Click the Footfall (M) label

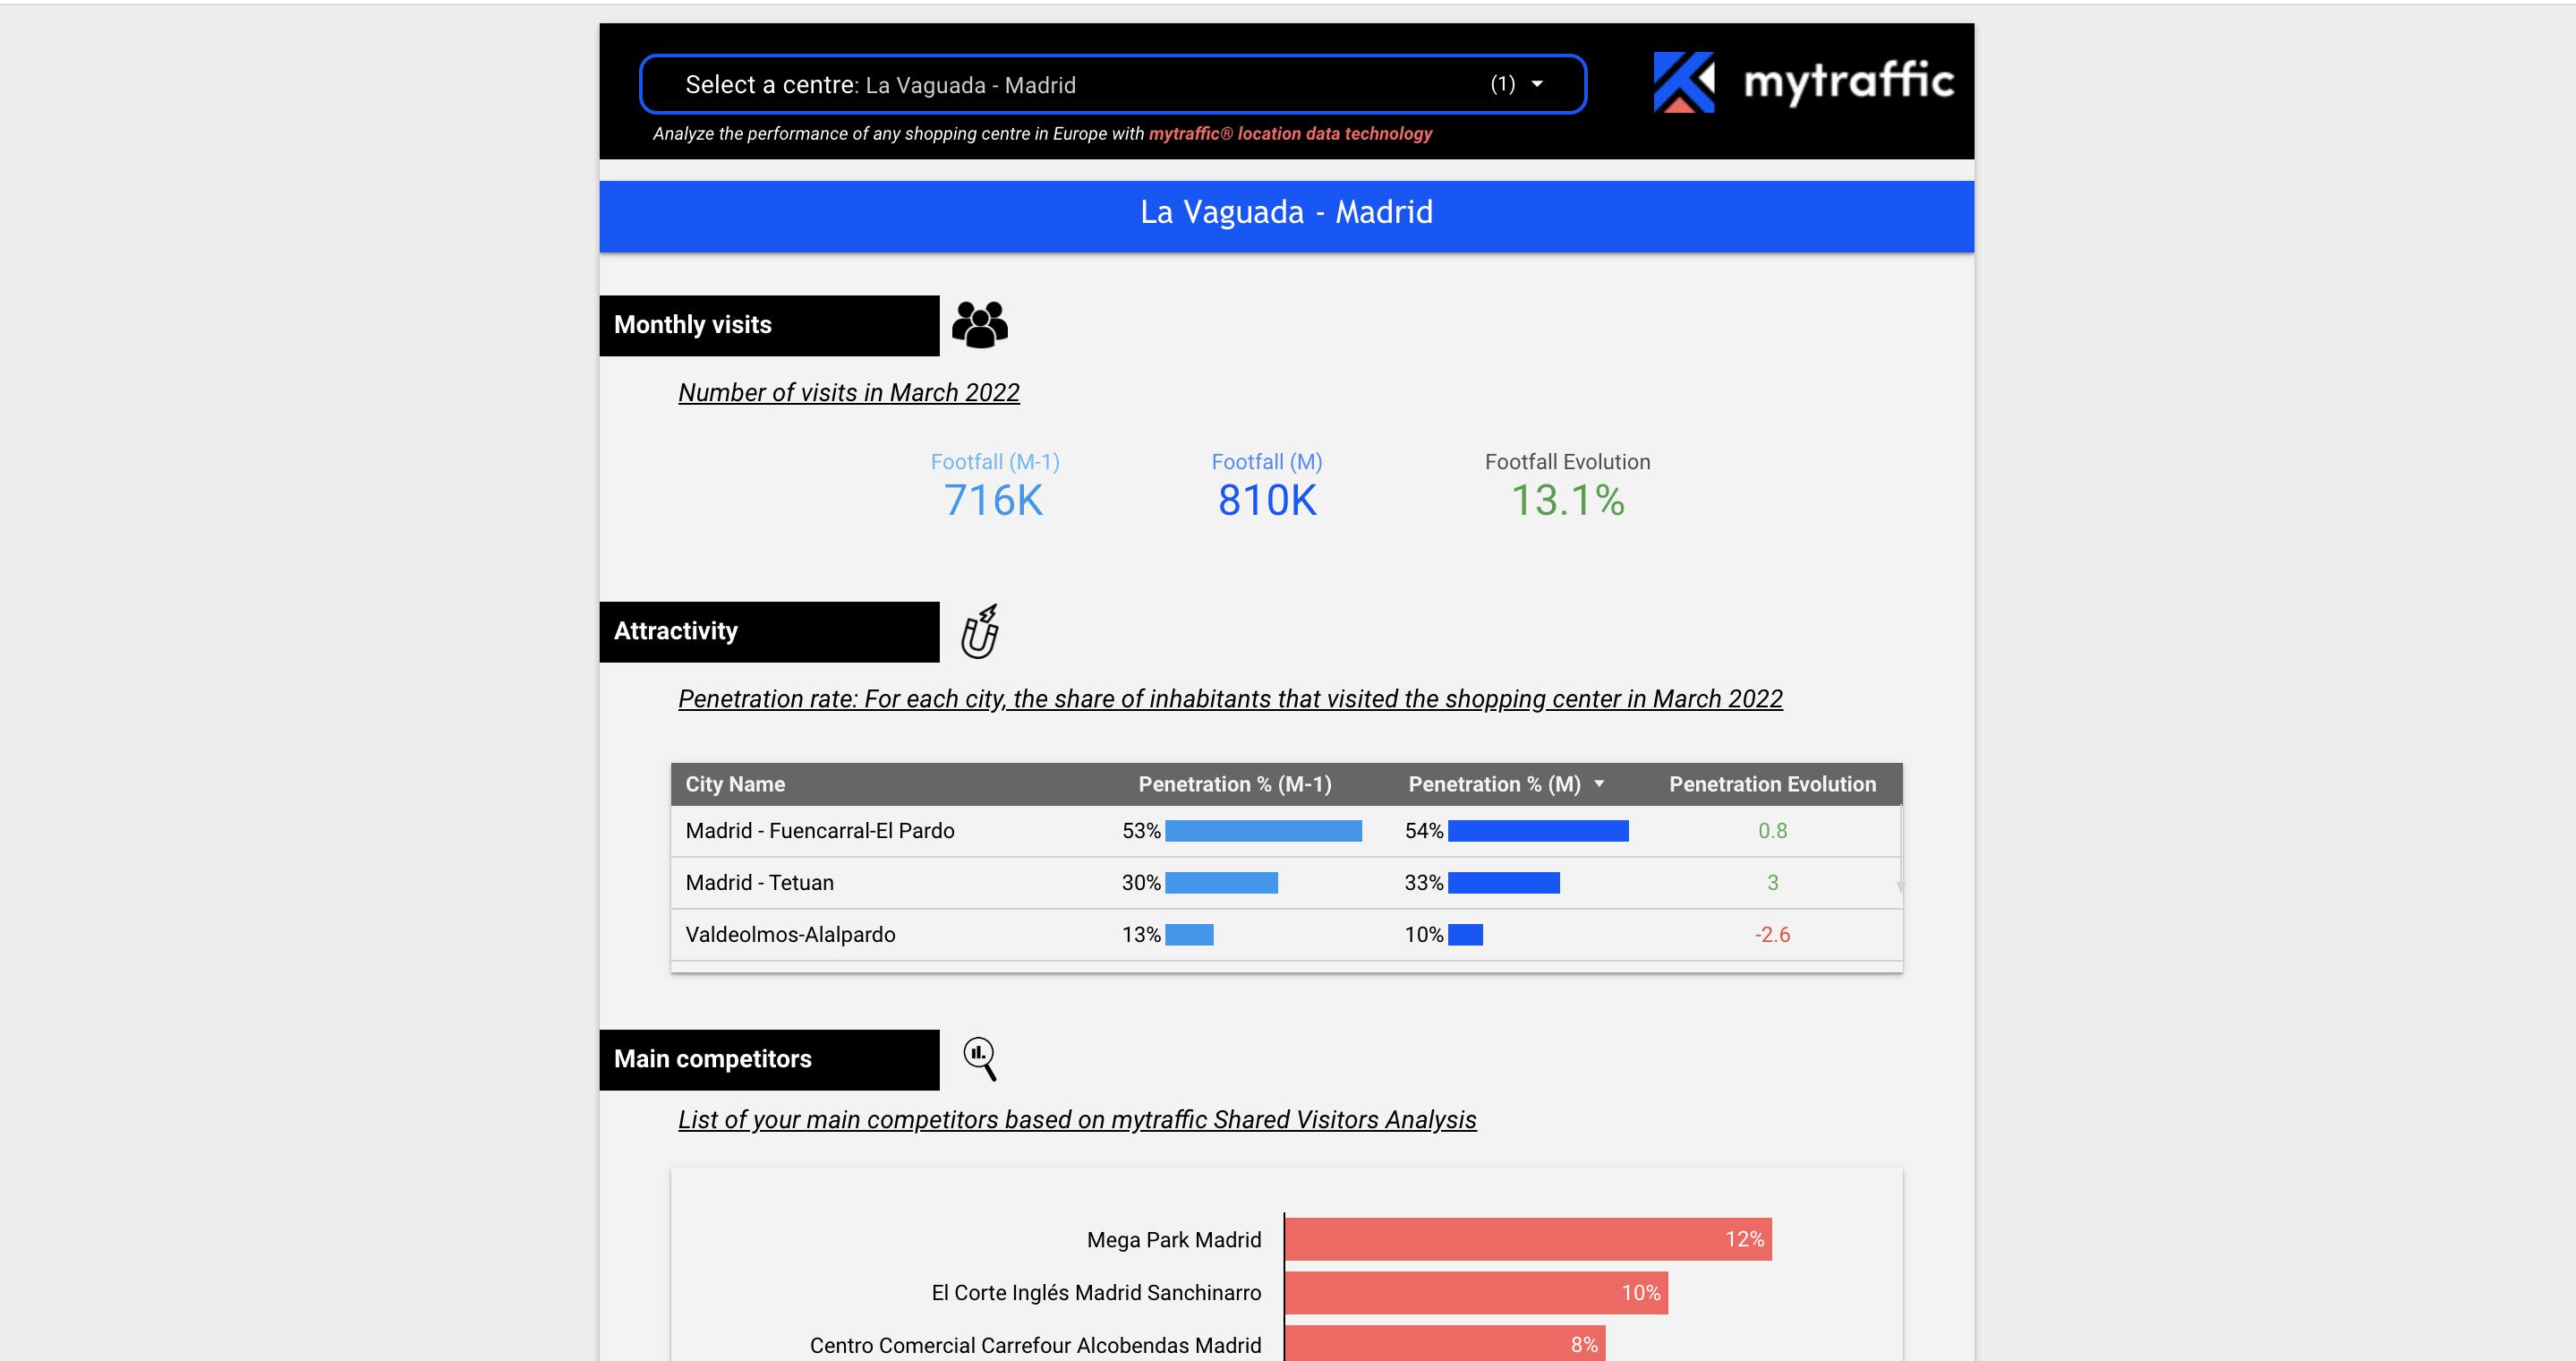coord(1267,462)
